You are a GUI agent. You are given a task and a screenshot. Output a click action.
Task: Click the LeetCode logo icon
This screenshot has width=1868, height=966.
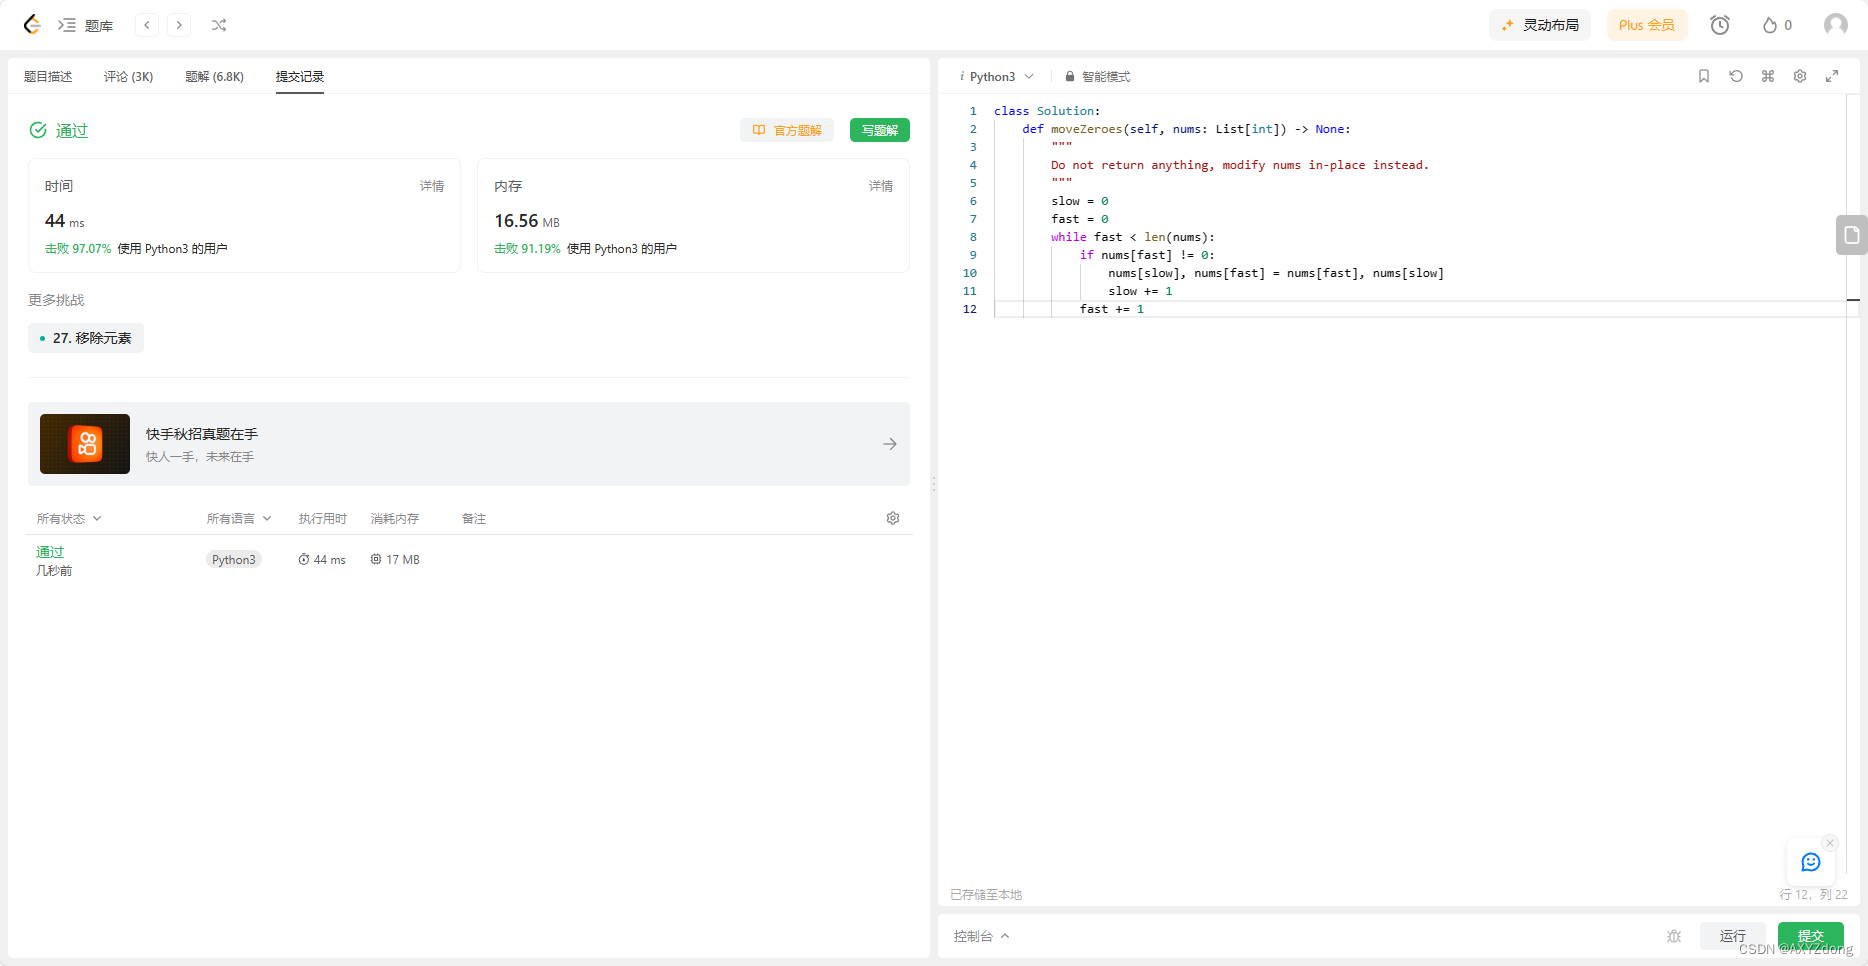pyautogui.click(x=32, y=25)
